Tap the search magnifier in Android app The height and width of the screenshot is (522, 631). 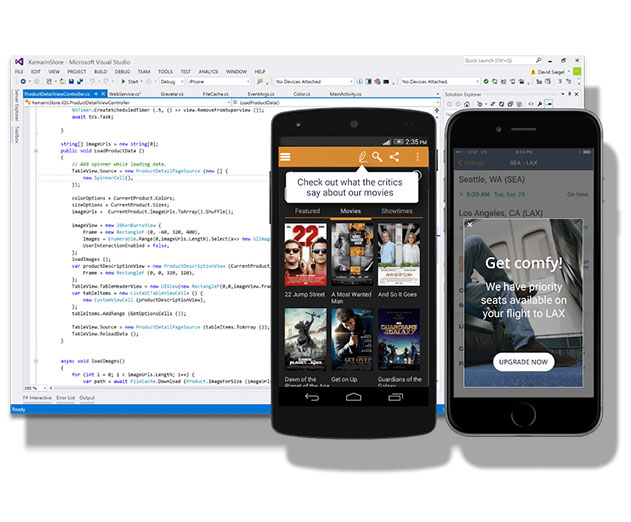tap(377, 157)
